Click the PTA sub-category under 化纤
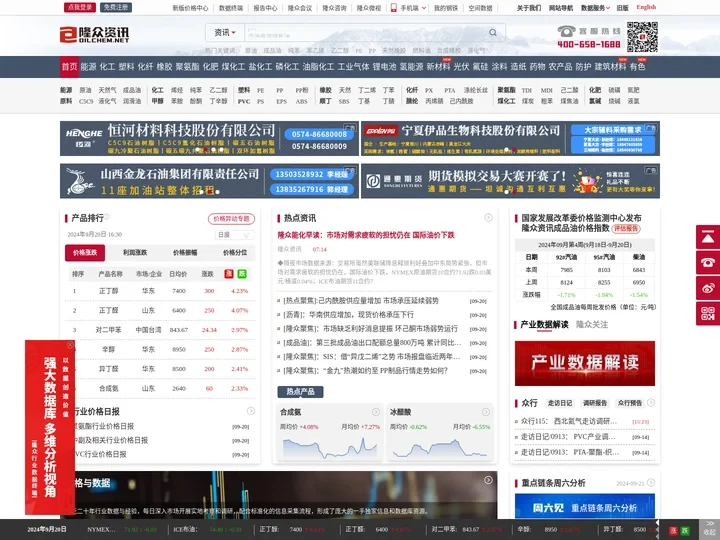The width and height of the screenshot is (720, 540). 450,90
